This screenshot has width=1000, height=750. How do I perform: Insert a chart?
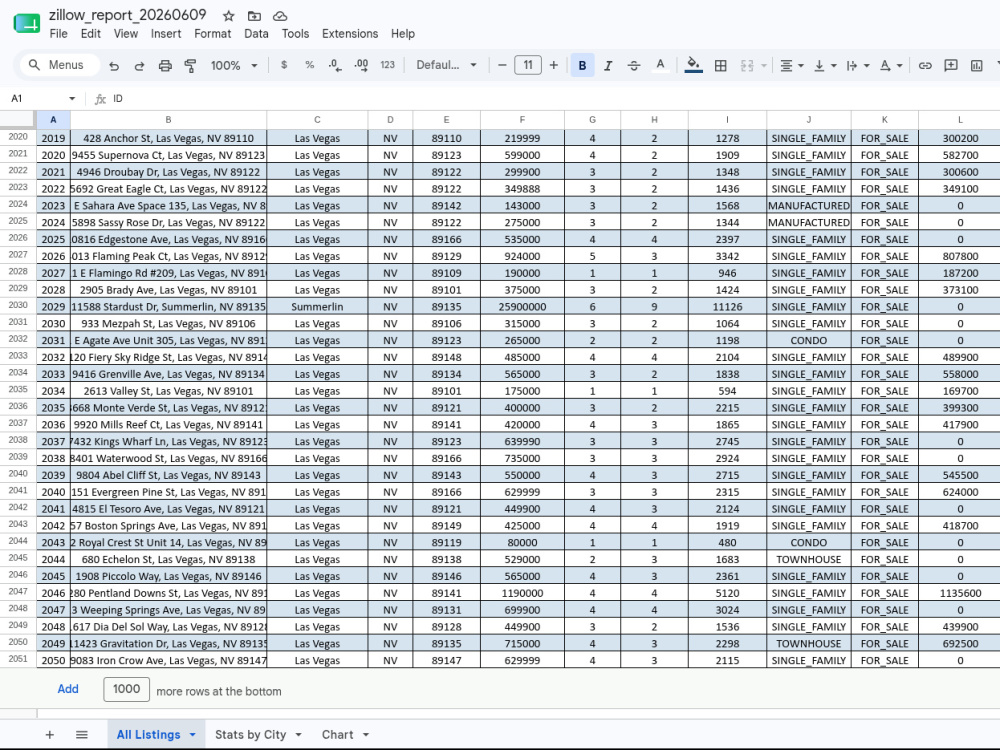tap(976, 65)
